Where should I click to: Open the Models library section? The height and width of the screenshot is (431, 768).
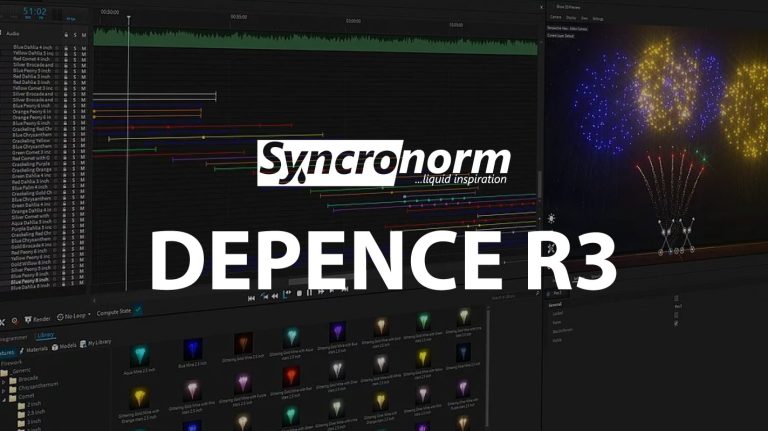point(67,344)
